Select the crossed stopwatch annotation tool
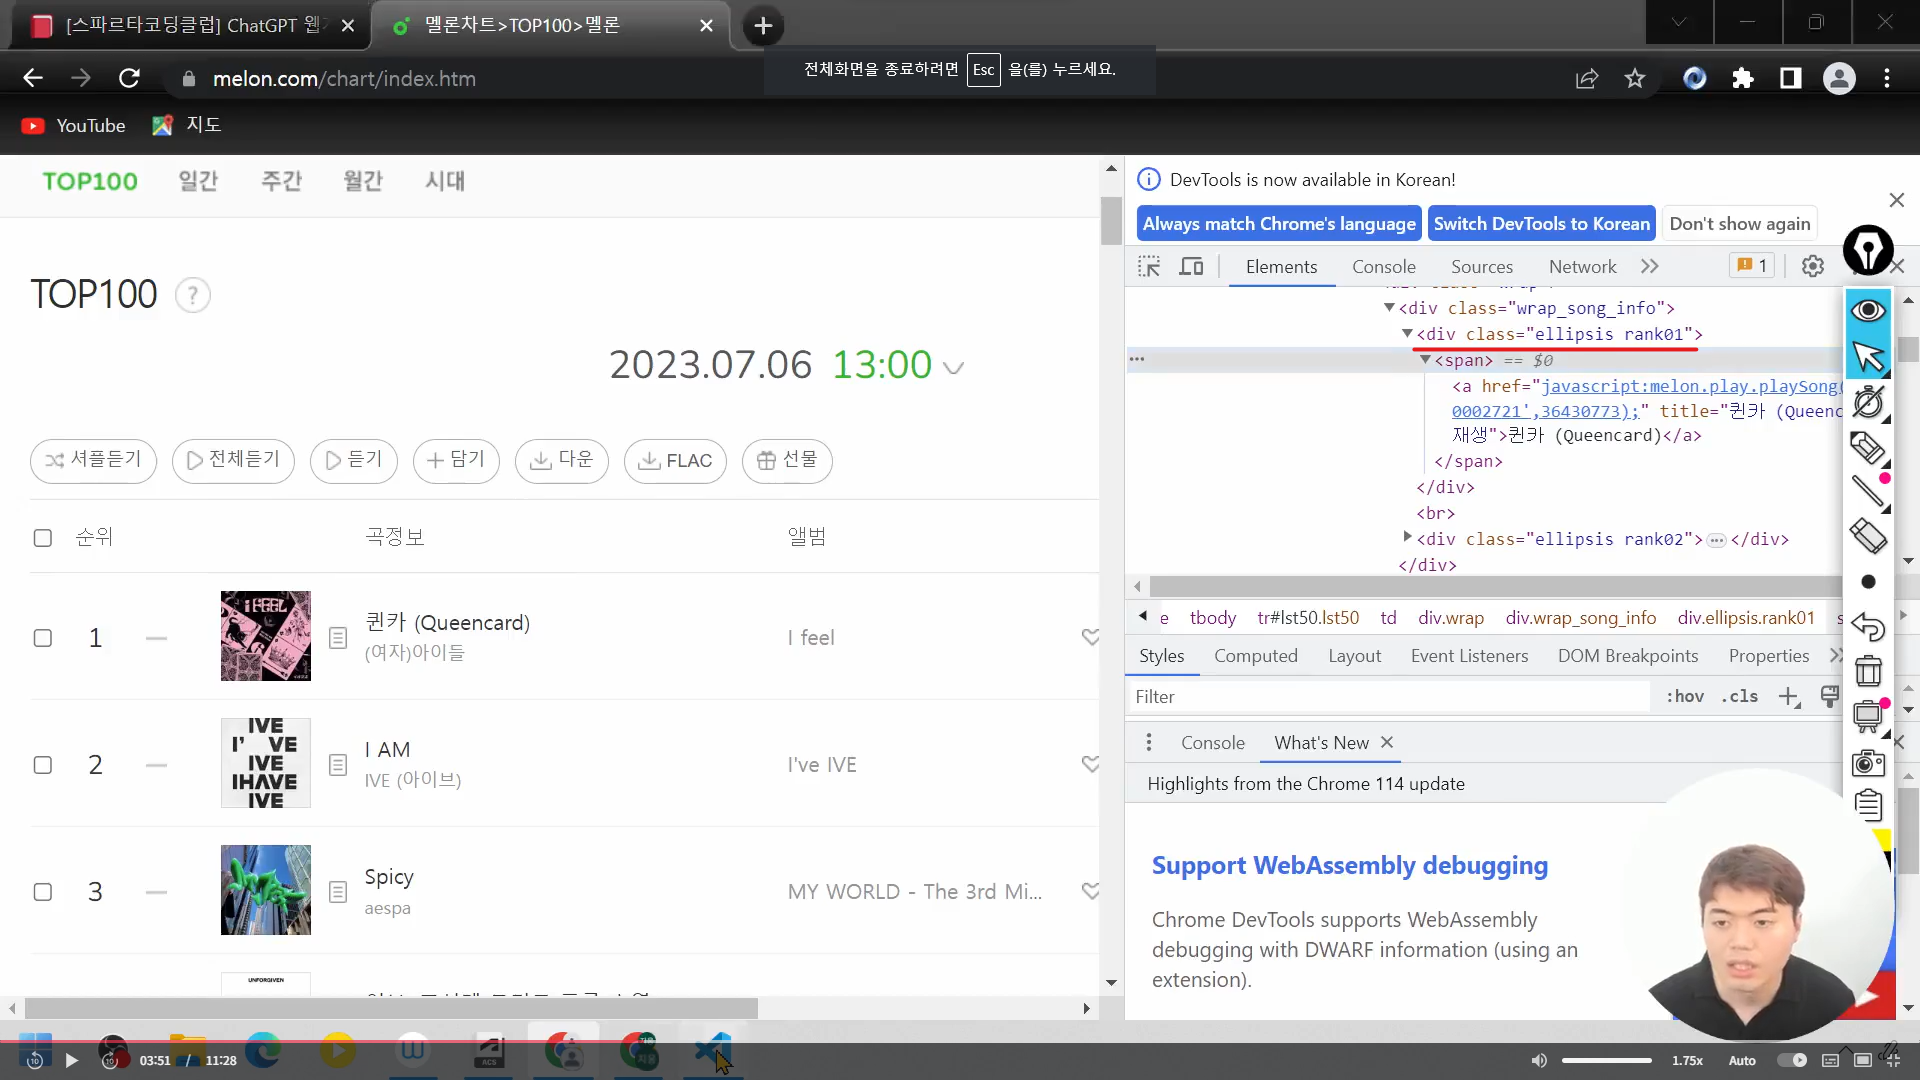 (1868, 402)
